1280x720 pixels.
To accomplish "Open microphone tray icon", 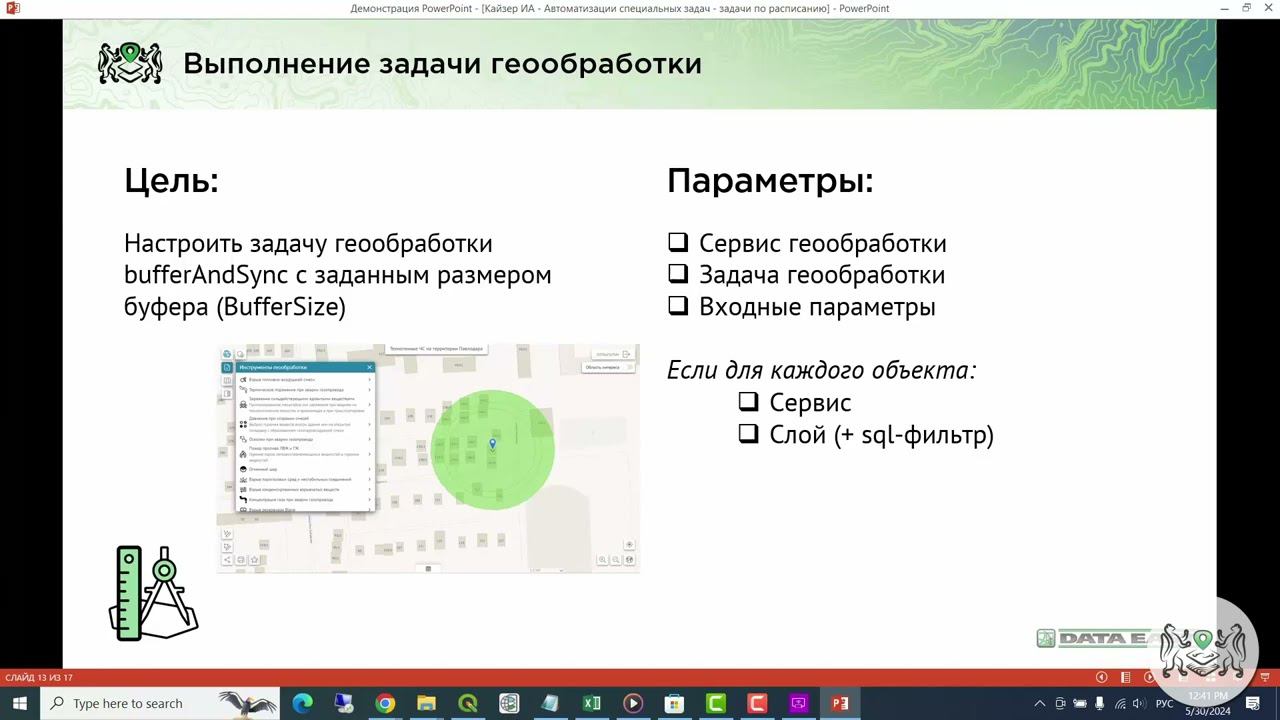I will coord(1100,704).
